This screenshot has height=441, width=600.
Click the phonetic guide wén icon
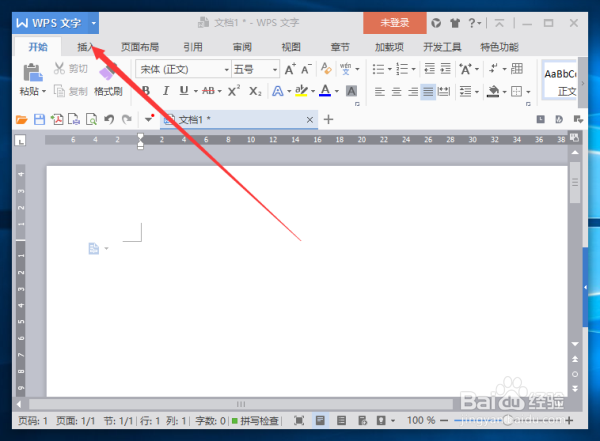point(346,69)
